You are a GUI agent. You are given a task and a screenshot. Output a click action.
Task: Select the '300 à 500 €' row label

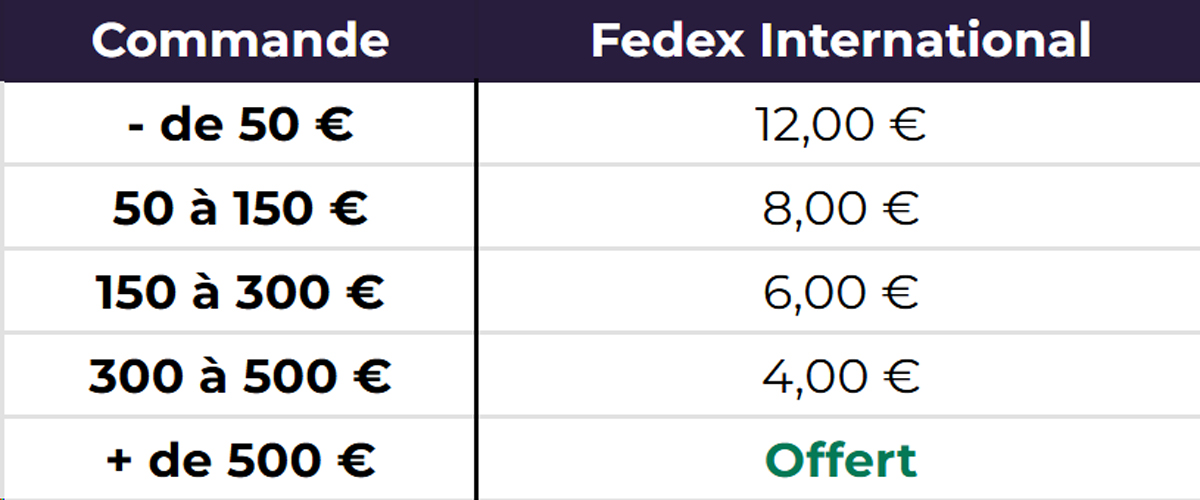pos(240,377)
